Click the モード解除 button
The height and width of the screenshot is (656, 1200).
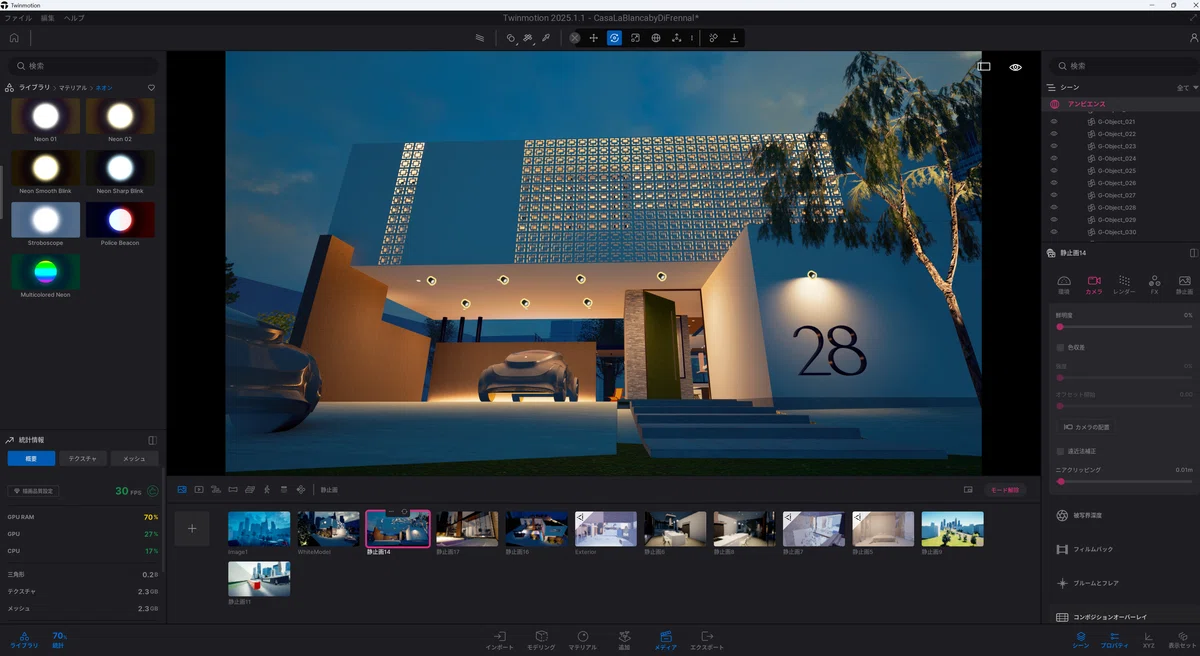point(1006,490)
